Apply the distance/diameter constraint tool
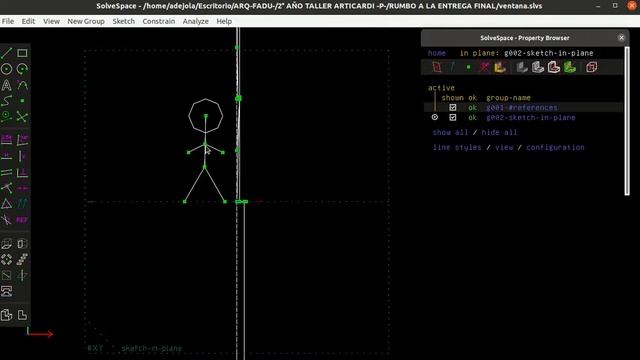This screenshot has width=640, height=360. [x=7, y=140]
